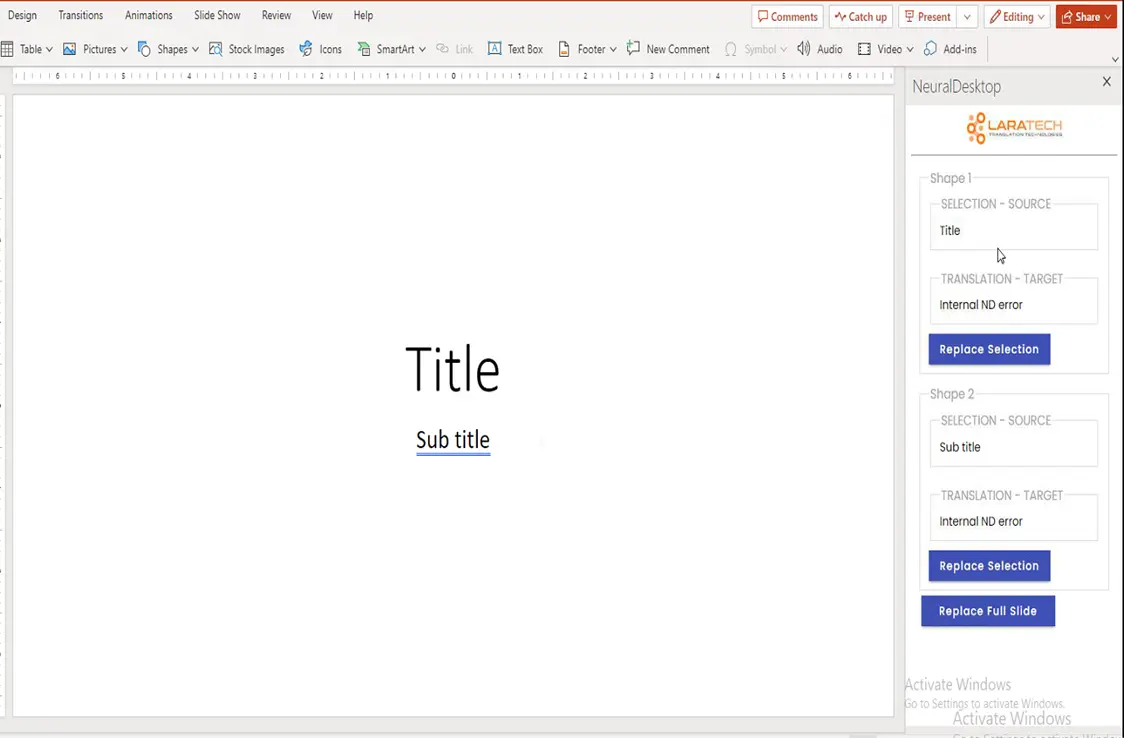
Task: Click the SmartArt icon
Action: pyautogui.click(x=364, y=49)
